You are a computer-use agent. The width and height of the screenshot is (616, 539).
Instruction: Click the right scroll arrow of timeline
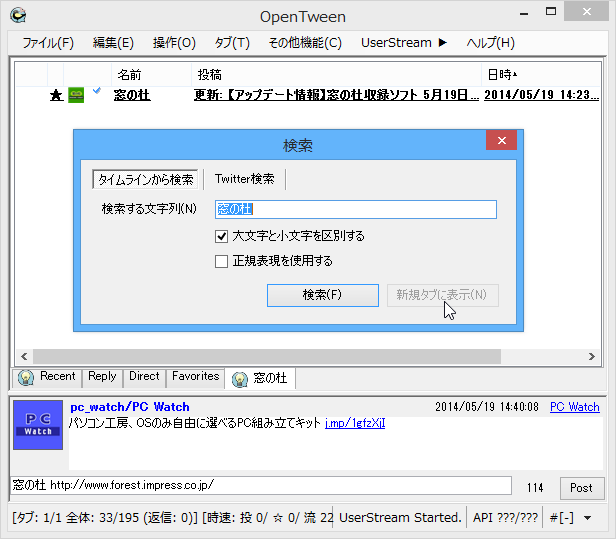(592, 356)
